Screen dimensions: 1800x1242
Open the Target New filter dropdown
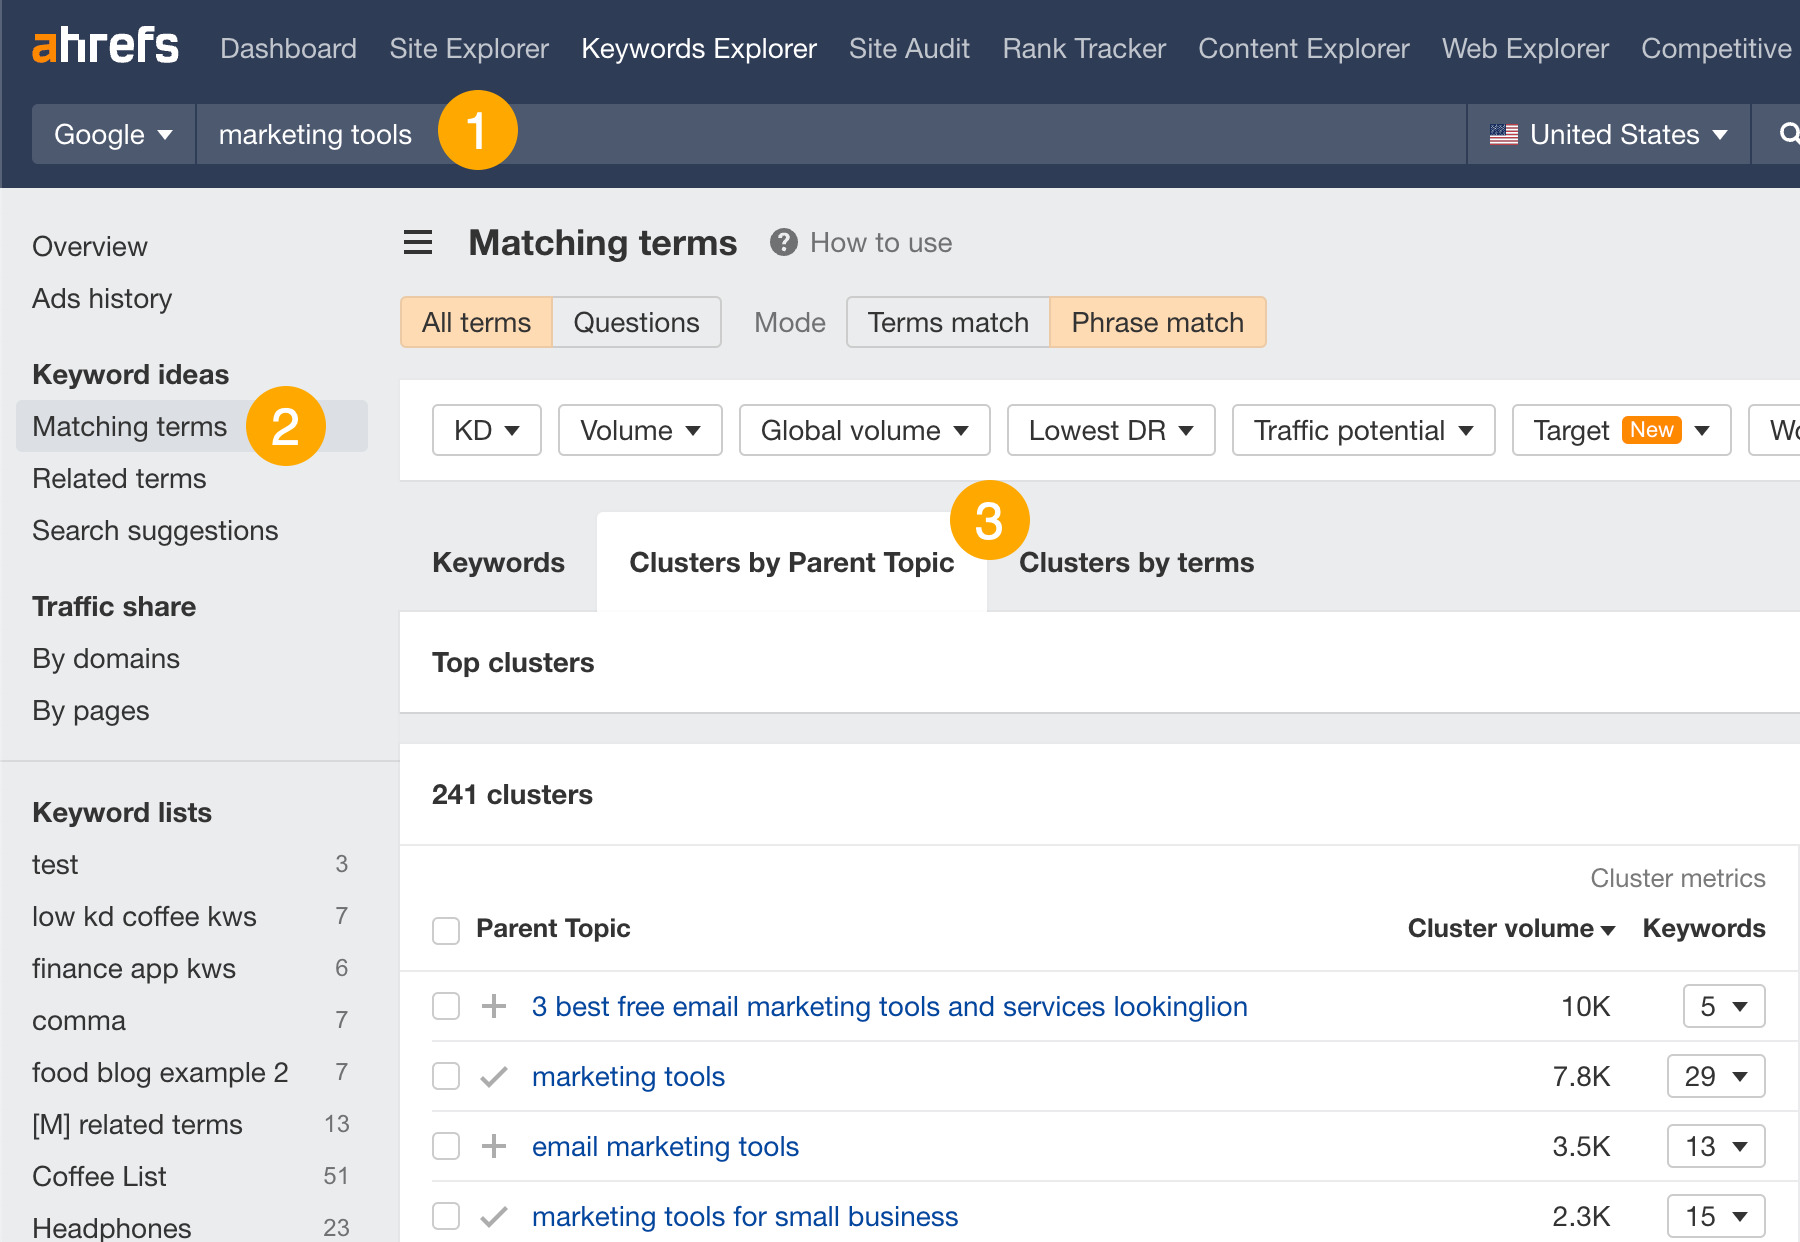[1622, 430]
